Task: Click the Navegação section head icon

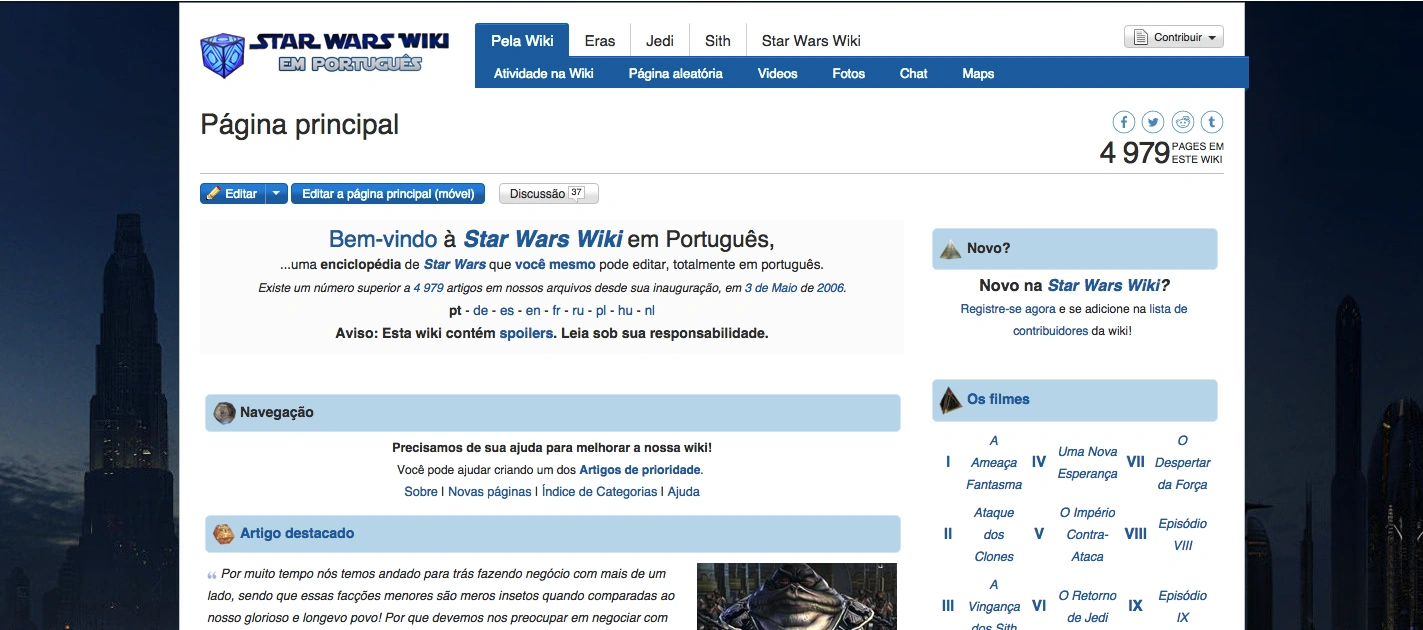Action: point(225,412)
